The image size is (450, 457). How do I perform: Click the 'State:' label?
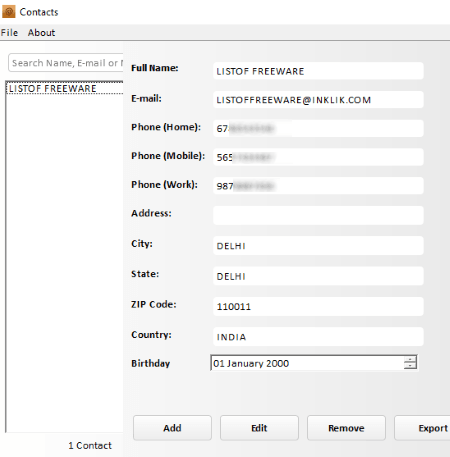click(x=145, y=274)
